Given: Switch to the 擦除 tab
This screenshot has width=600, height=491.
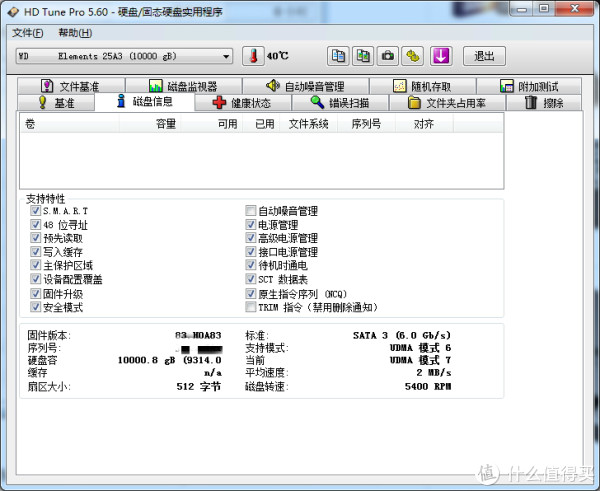Looking at the screenshot, I should pyautogui.click(x=544, y=103).
